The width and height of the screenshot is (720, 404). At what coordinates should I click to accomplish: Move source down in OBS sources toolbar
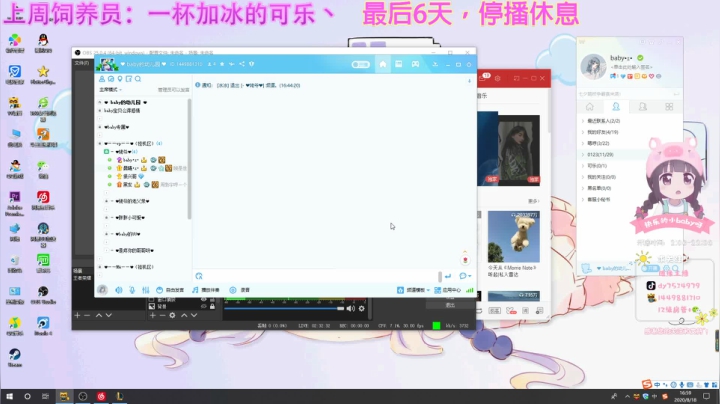194,315
